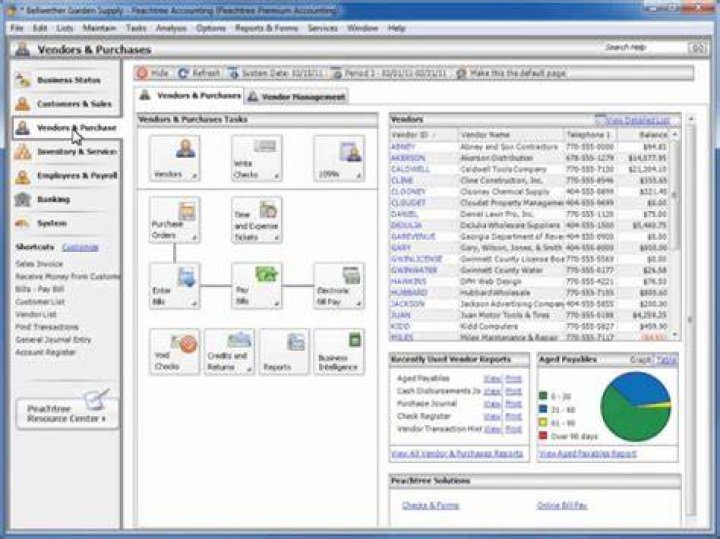Open the Pay Bills task
This screenshot has height=539, width=720.
(257, 286)
